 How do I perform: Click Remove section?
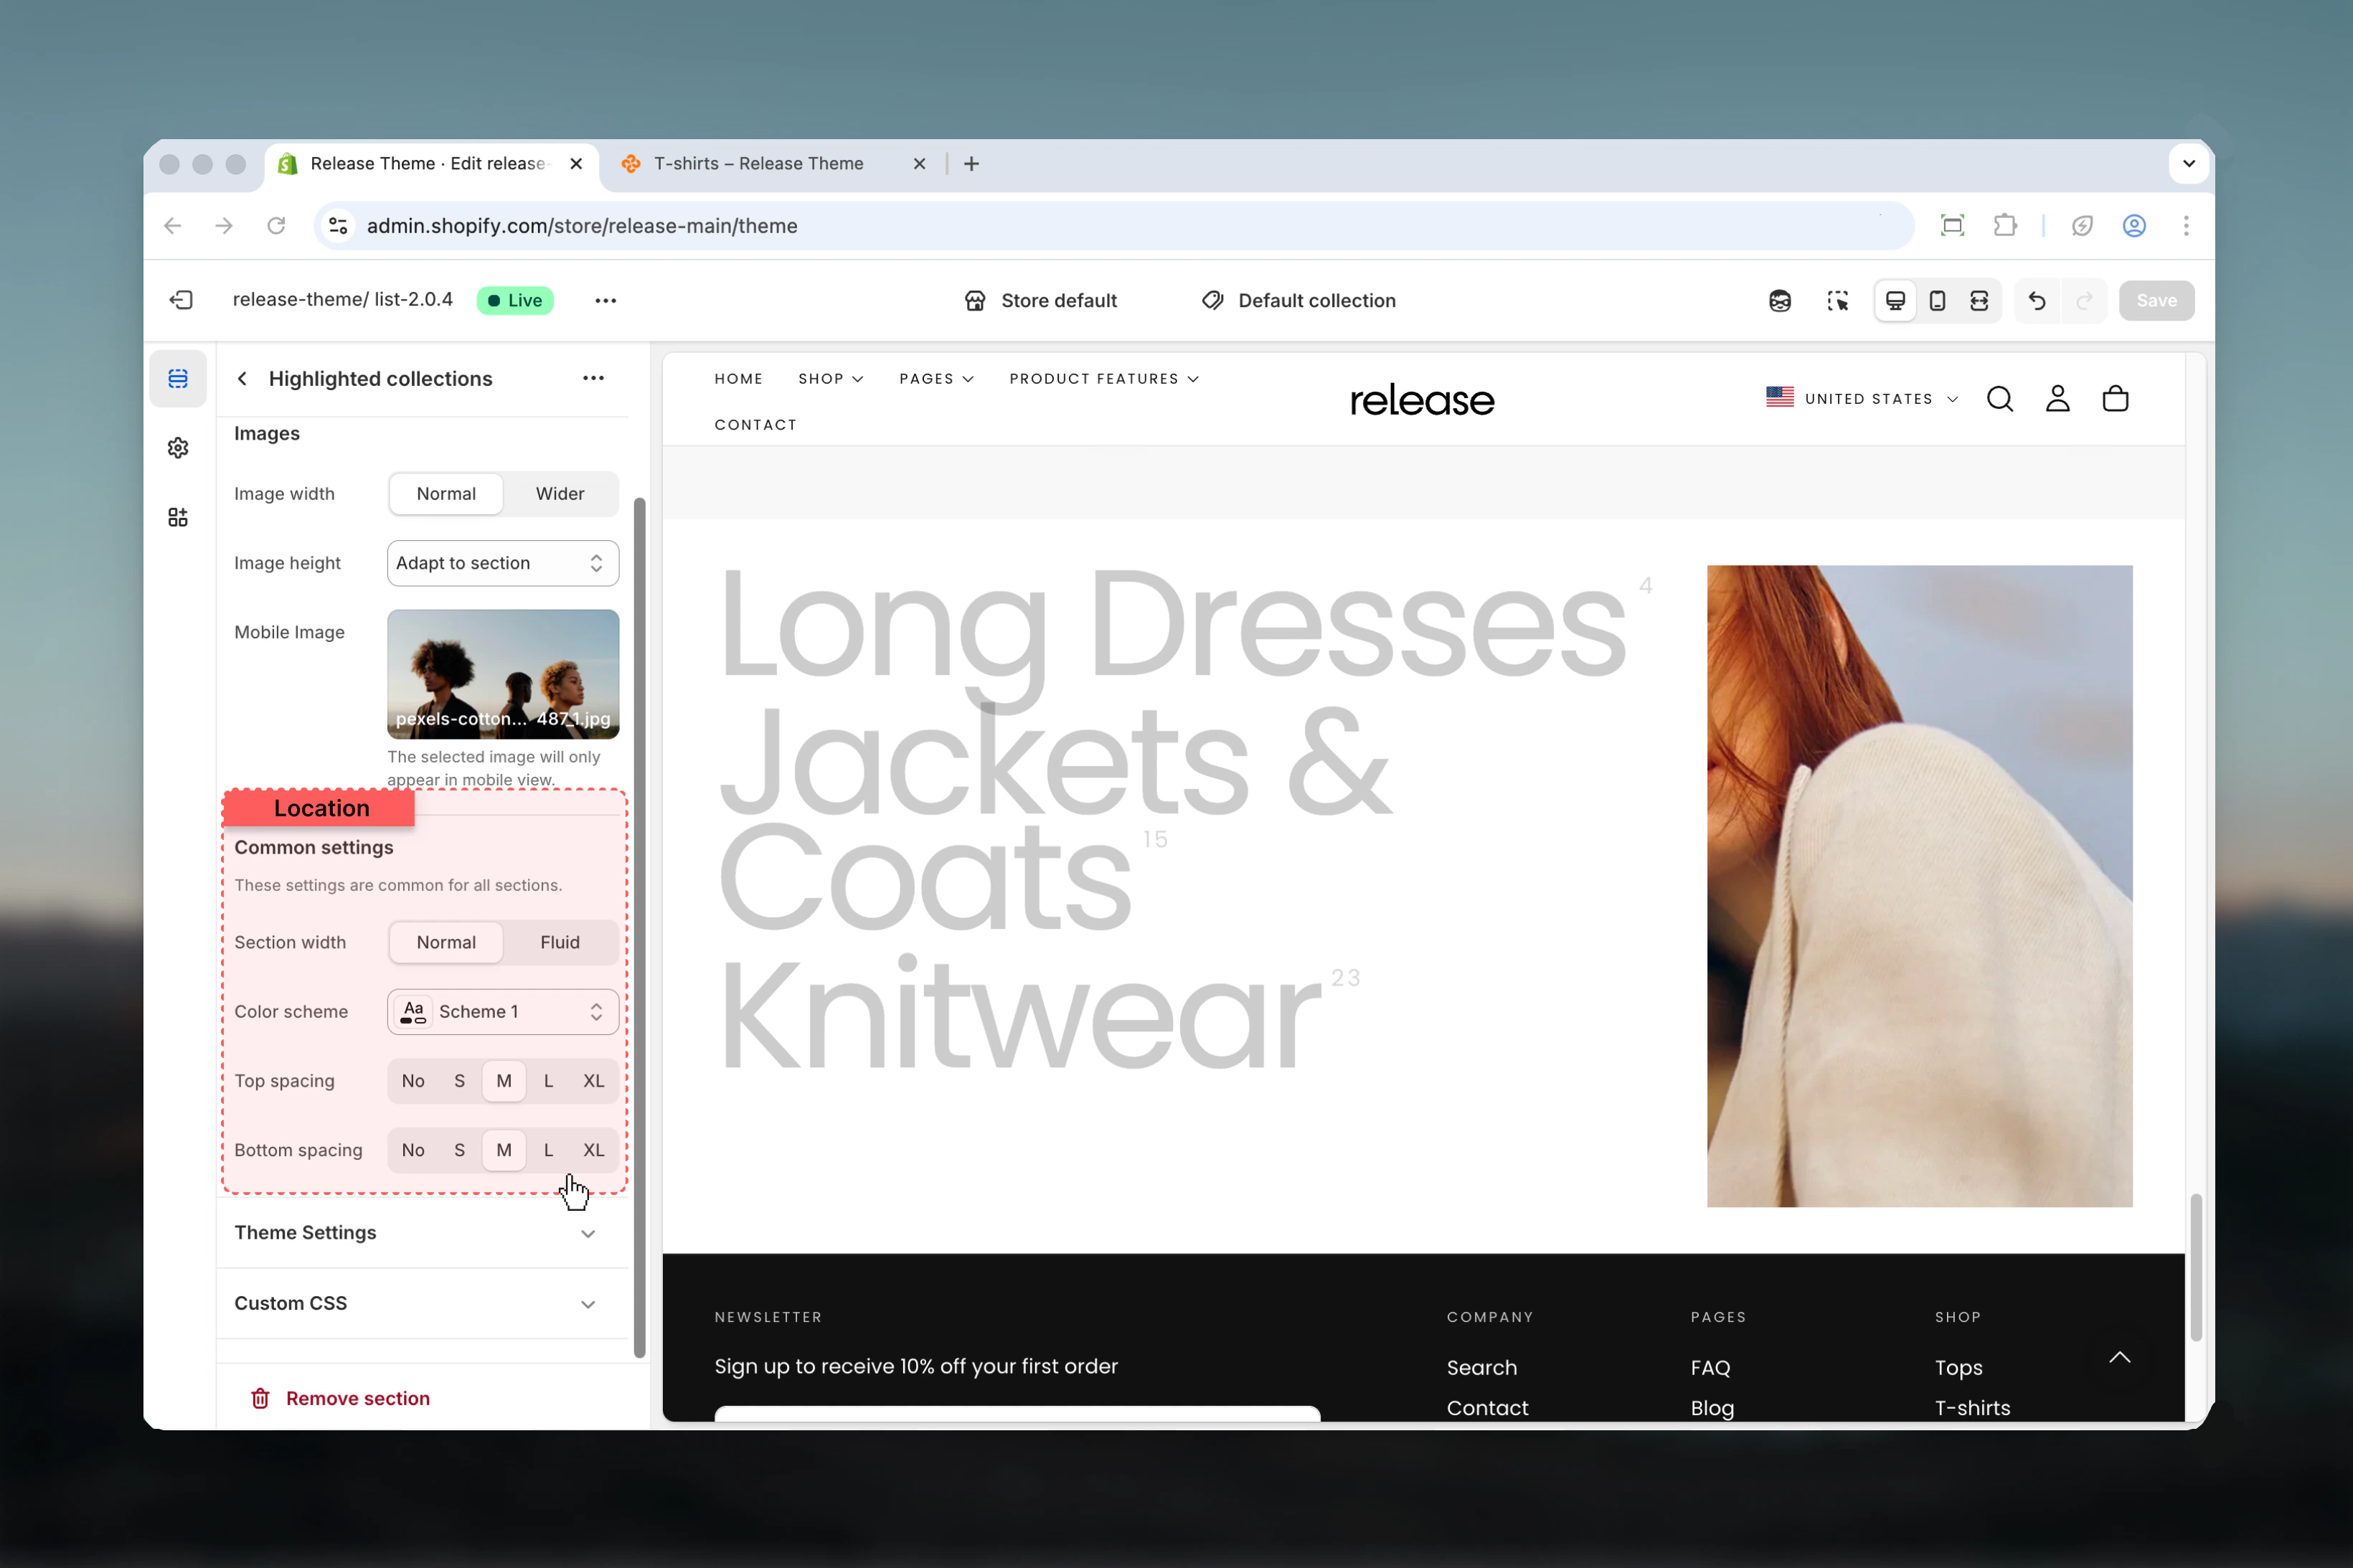(340, 1398)
